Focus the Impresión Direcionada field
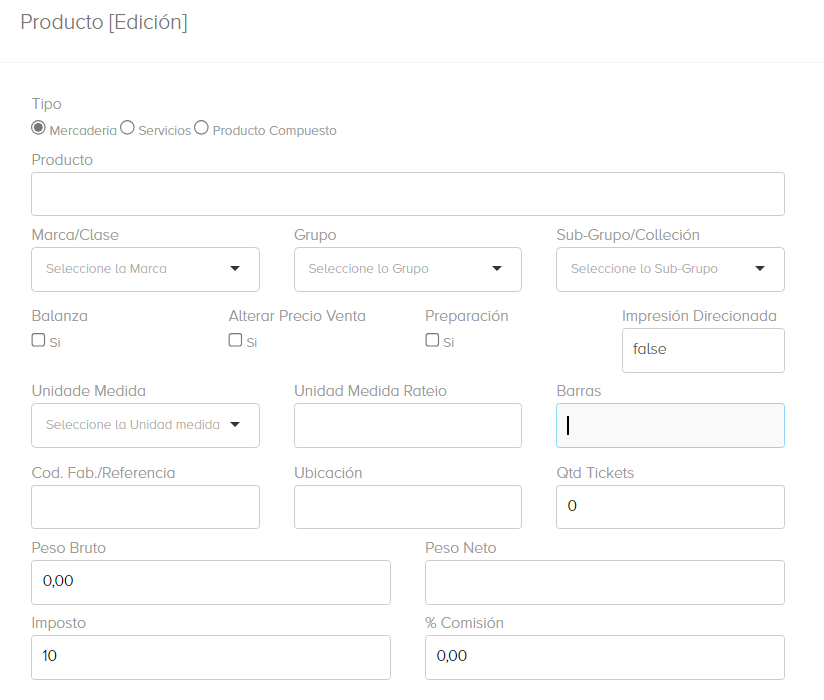This screenshot has height=700, width=824. pos(702,350)
